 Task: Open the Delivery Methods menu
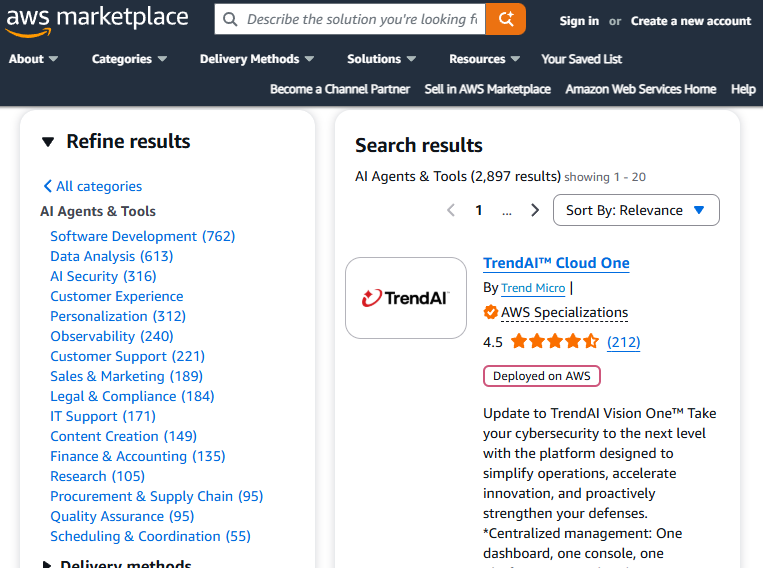(x=256, y=59)
